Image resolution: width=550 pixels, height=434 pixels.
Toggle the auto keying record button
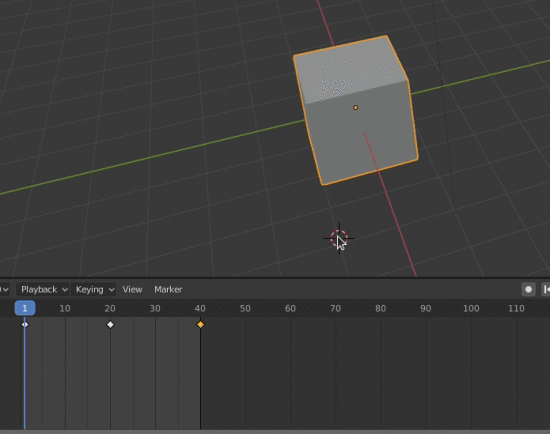point(528,289)
